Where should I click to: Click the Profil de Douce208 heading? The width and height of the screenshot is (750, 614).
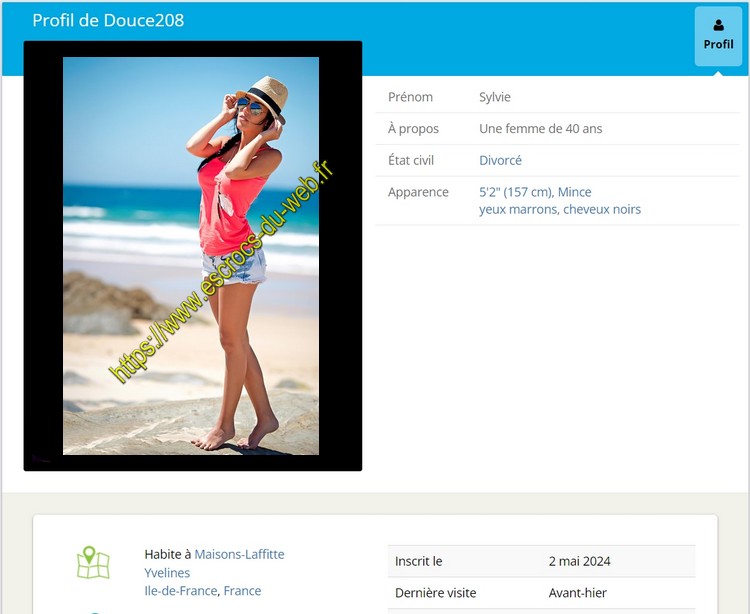coord(108,20)
